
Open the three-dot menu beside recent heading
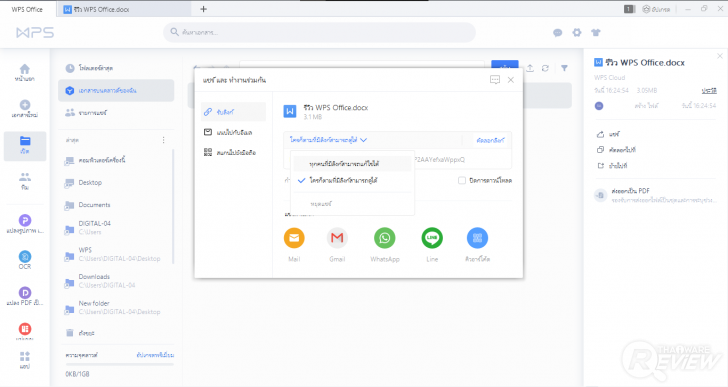(163, 140)
